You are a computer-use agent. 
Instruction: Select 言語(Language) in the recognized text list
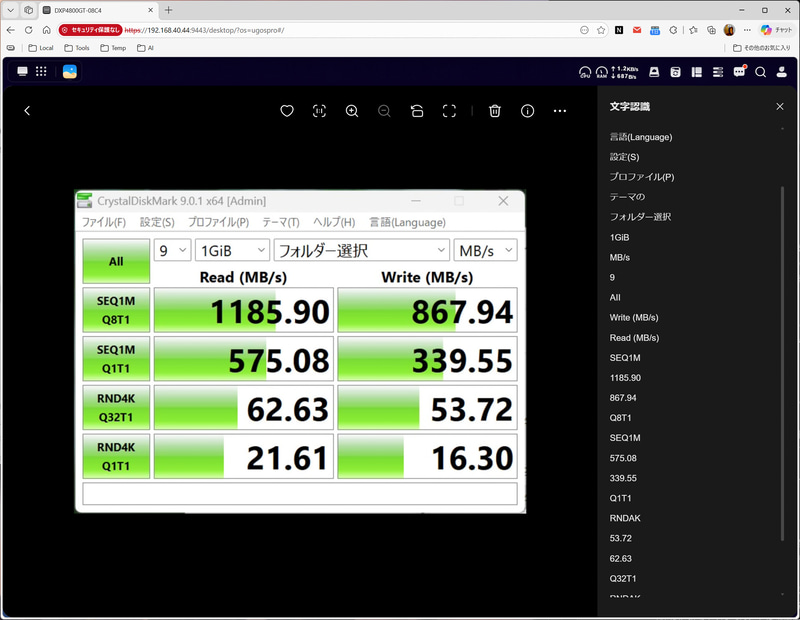click(641, 137)
